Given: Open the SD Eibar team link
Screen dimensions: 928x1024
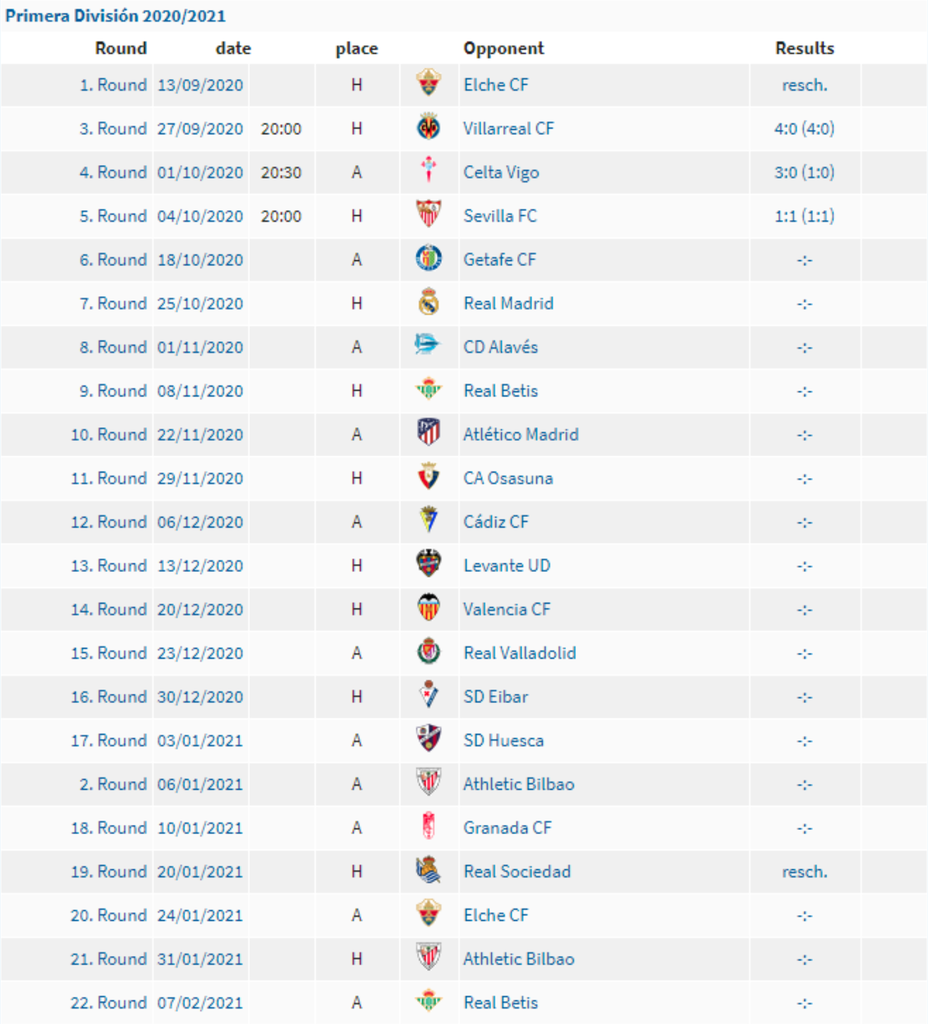Looking at the screenshot, I should pyautogui.click(x=495, y=696).
